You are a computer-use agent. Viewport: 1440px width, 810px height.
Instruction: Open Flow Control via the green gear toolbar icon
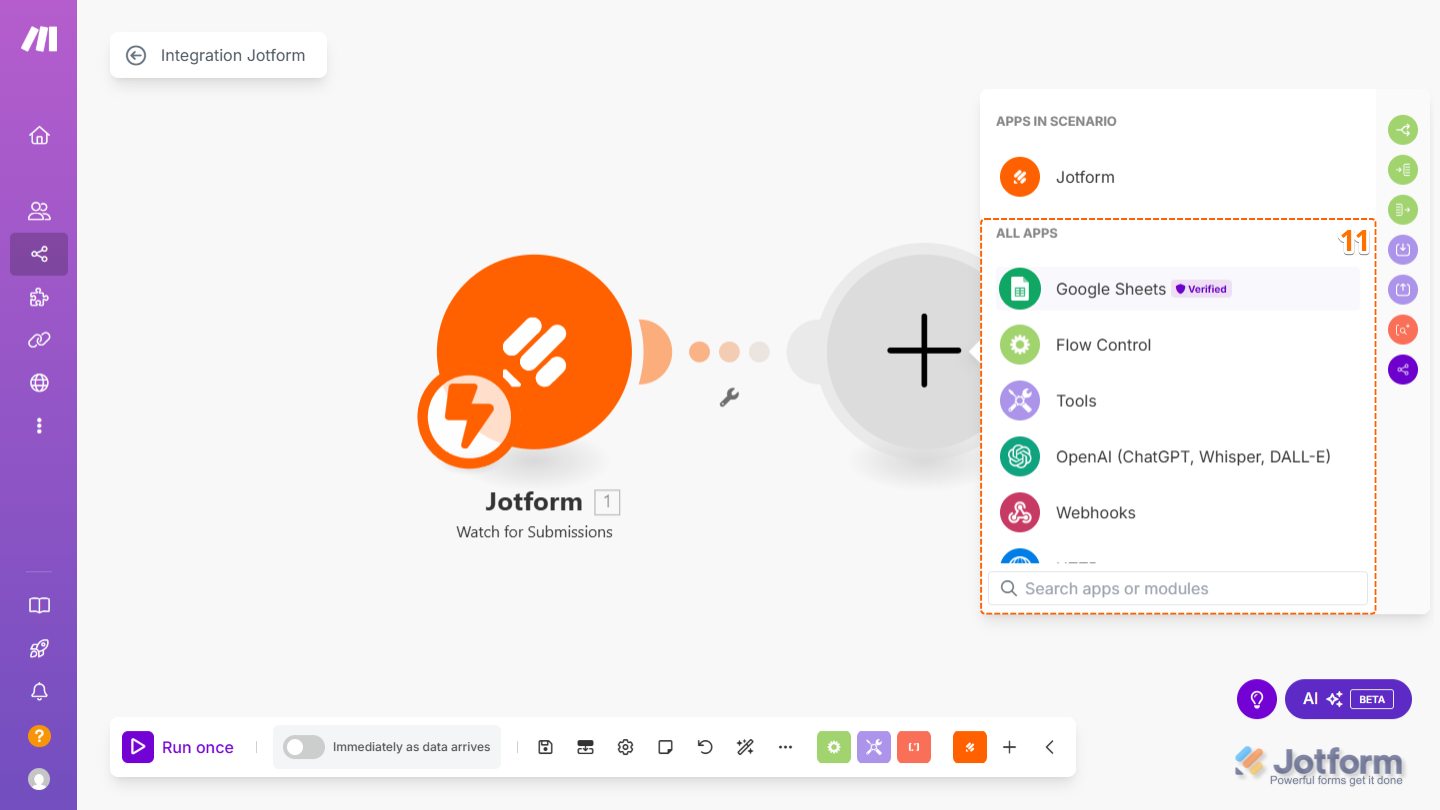pos(834,747)
